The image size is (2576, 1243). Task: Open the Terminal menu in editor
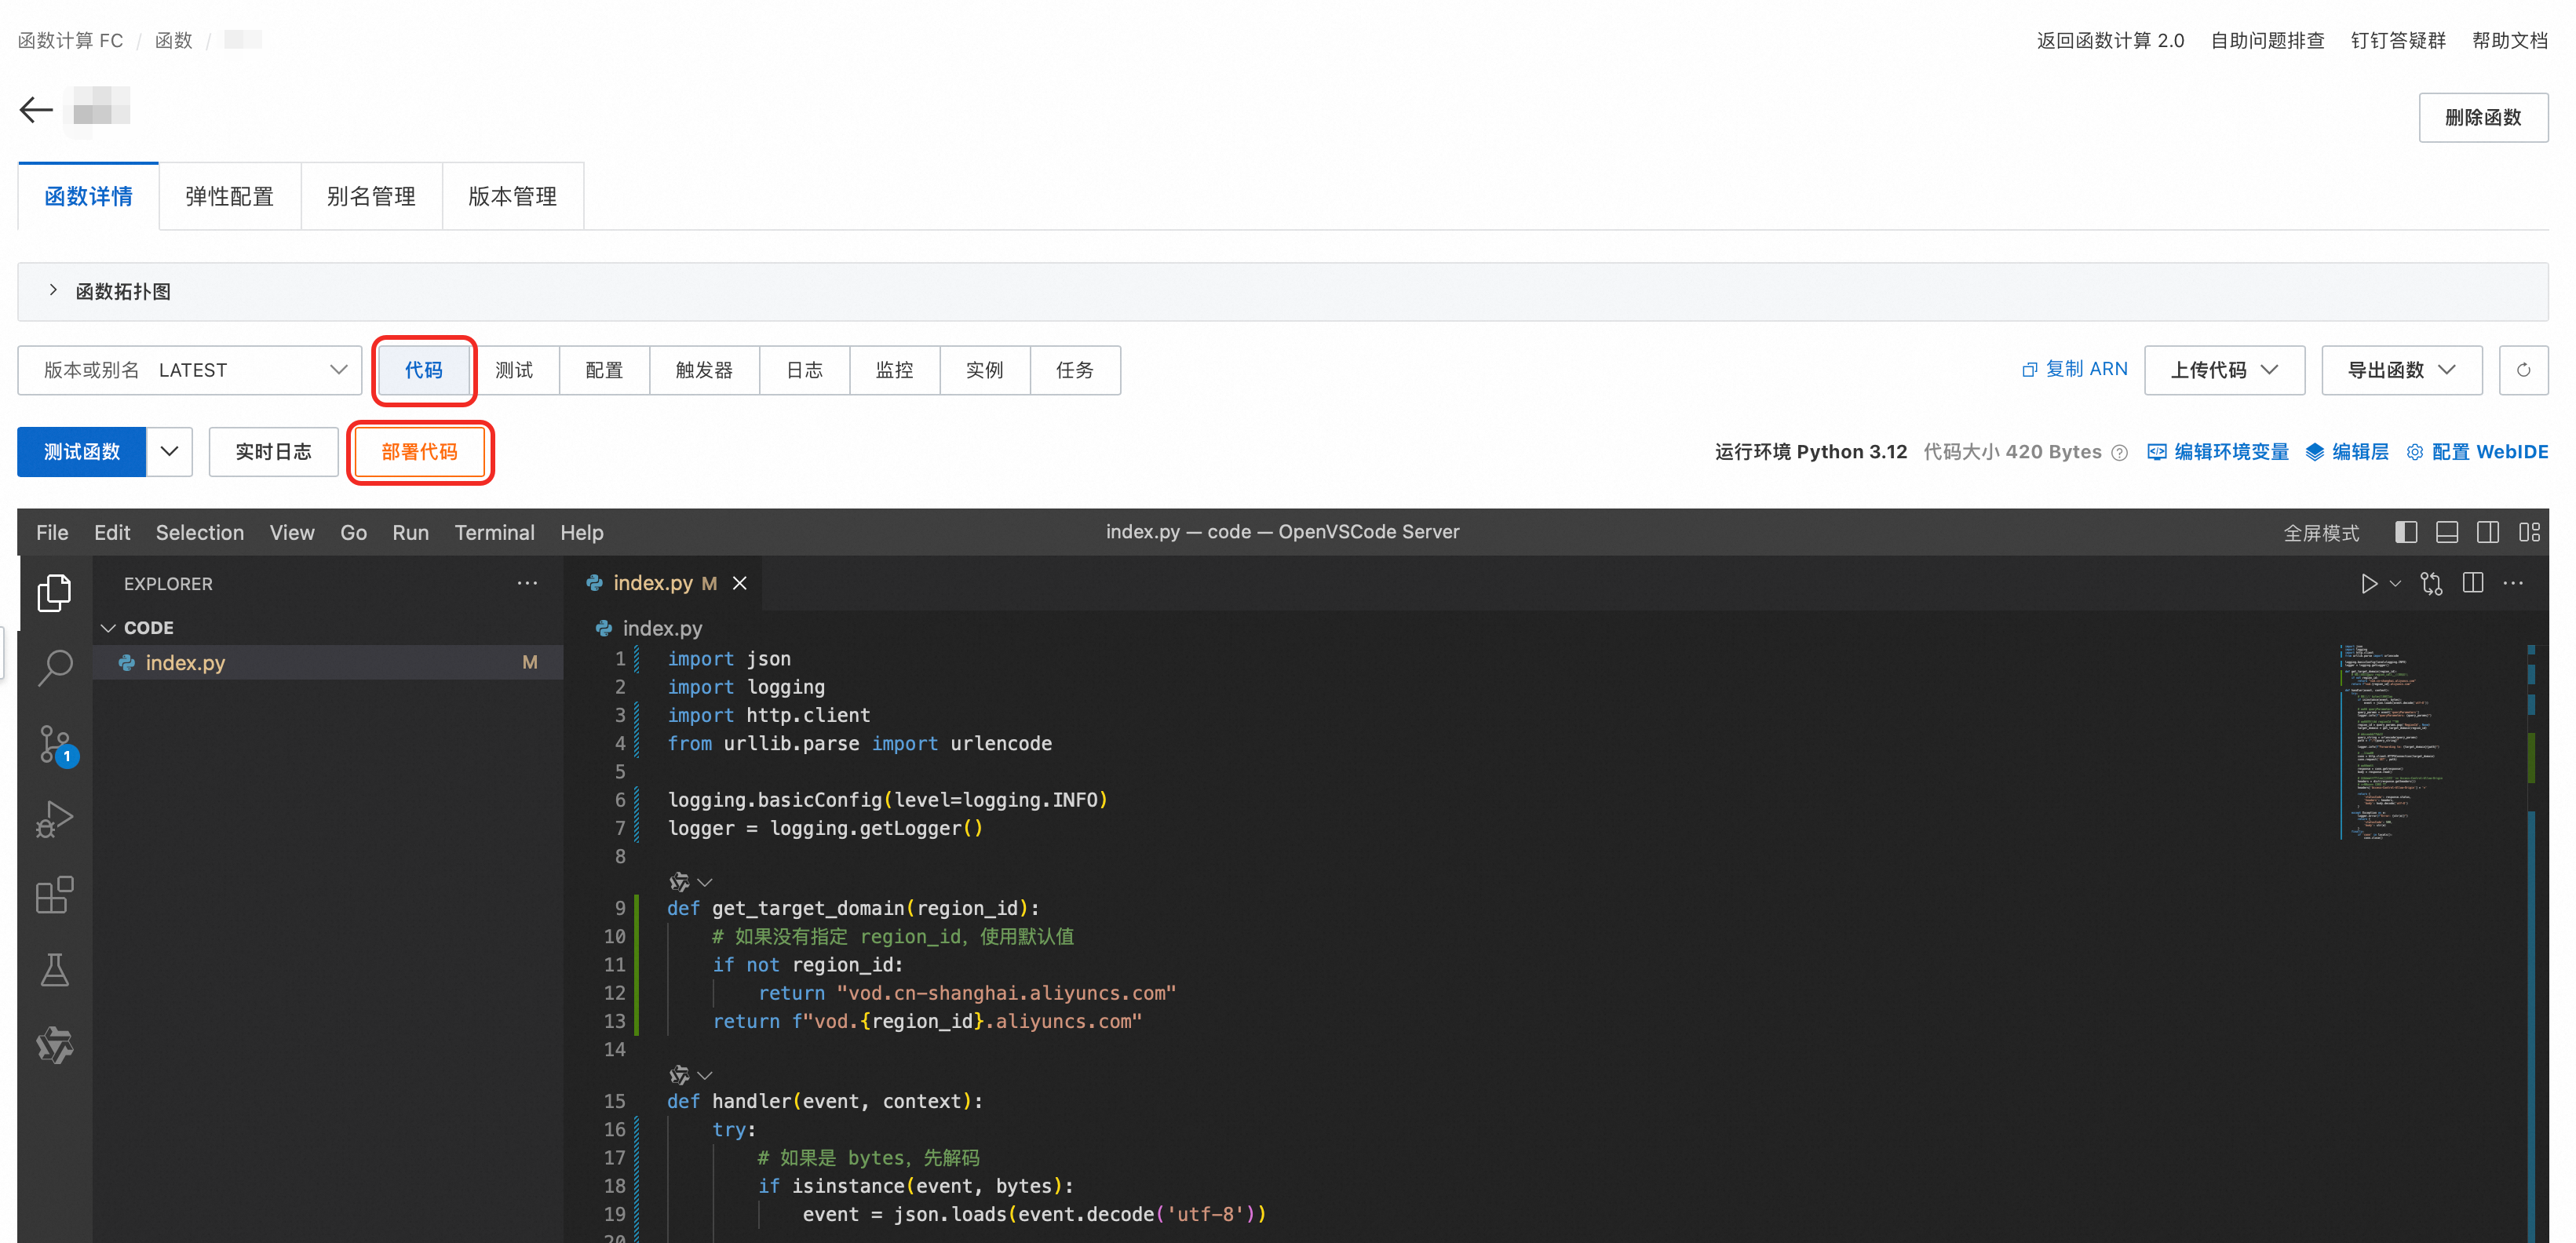(494, 532)
